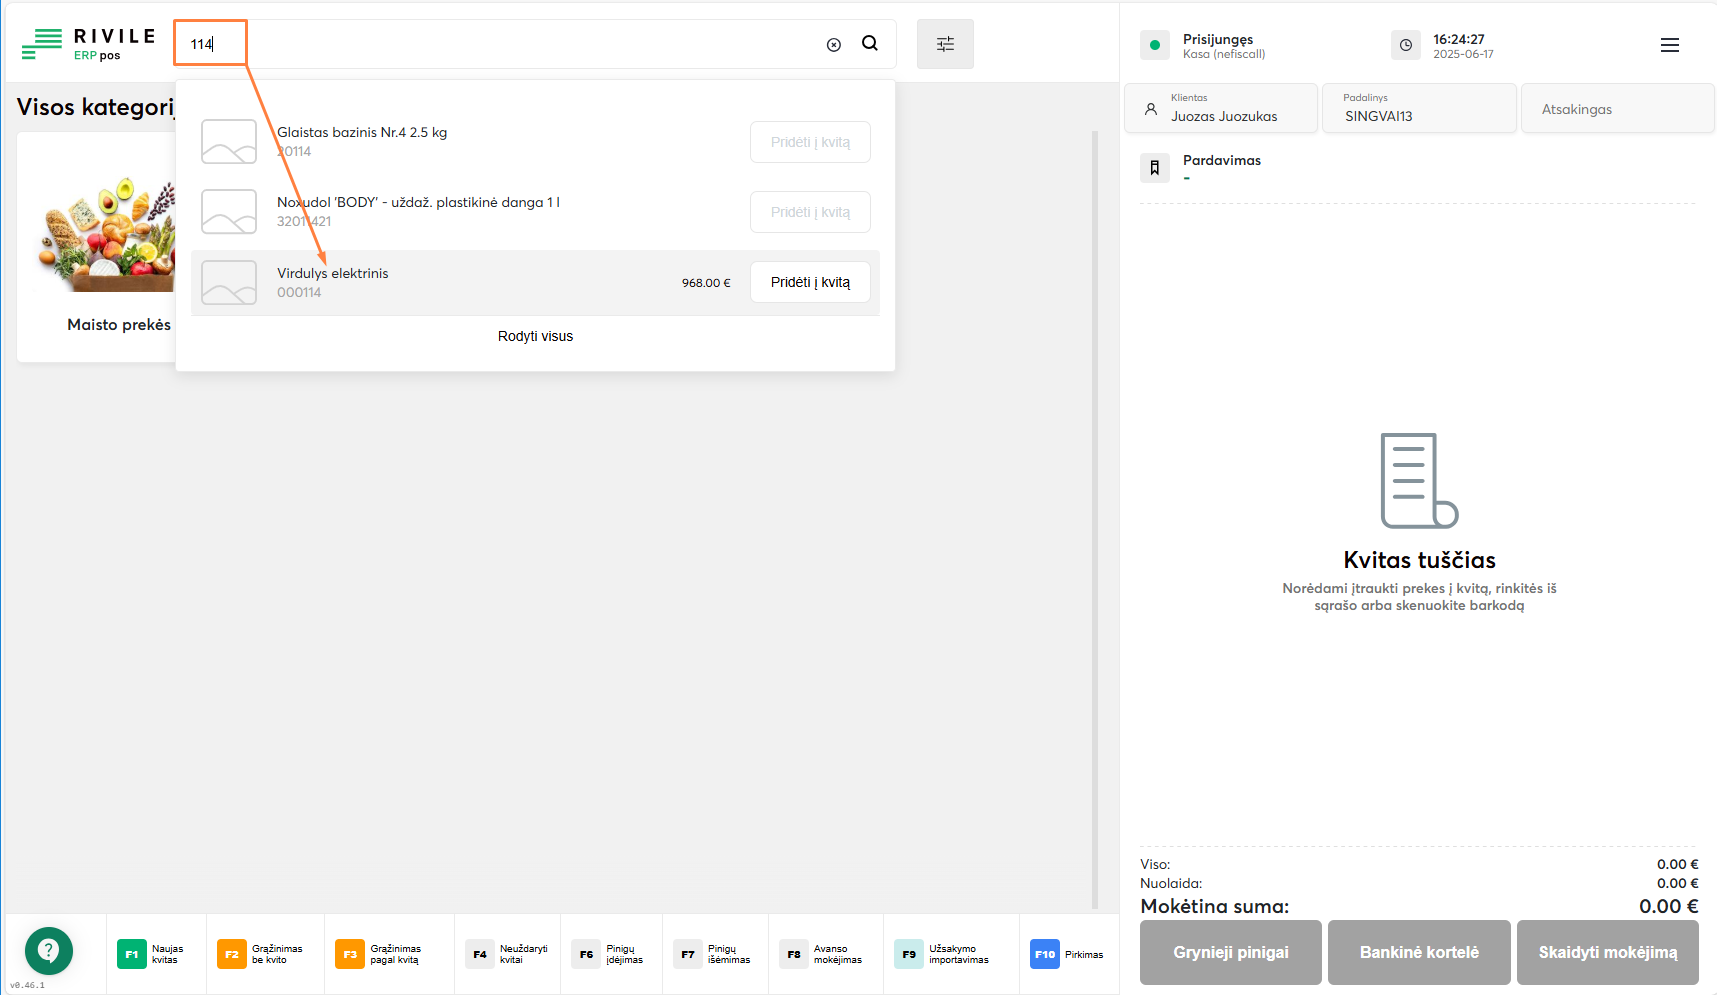1717x995 pixels.
Task: Choose F6 Pinigų įdėjimas
Action: point(610,954)
